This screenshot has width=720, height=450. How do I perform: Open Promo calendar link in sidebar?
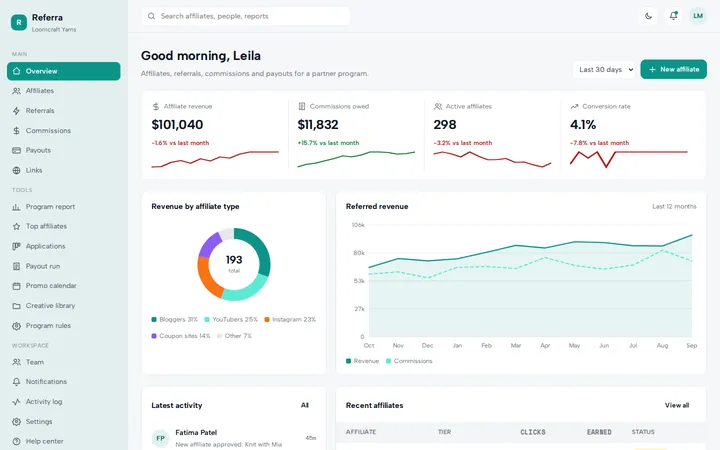pyautogui.click(x=63, y=286)
